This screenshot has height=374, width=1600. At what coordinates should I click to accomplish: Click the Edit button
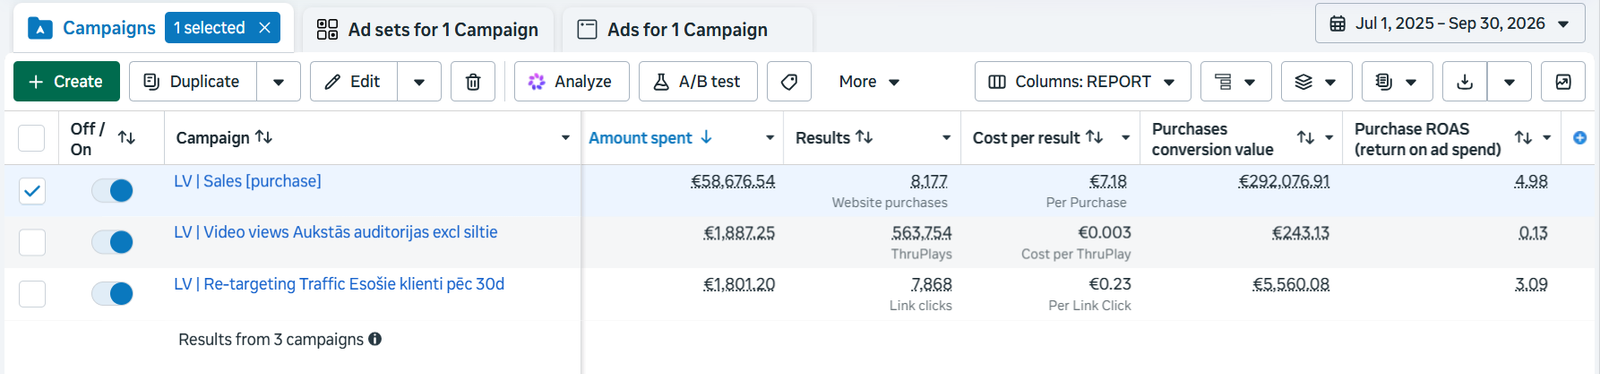pyautogui.click(x=354, y=82)
